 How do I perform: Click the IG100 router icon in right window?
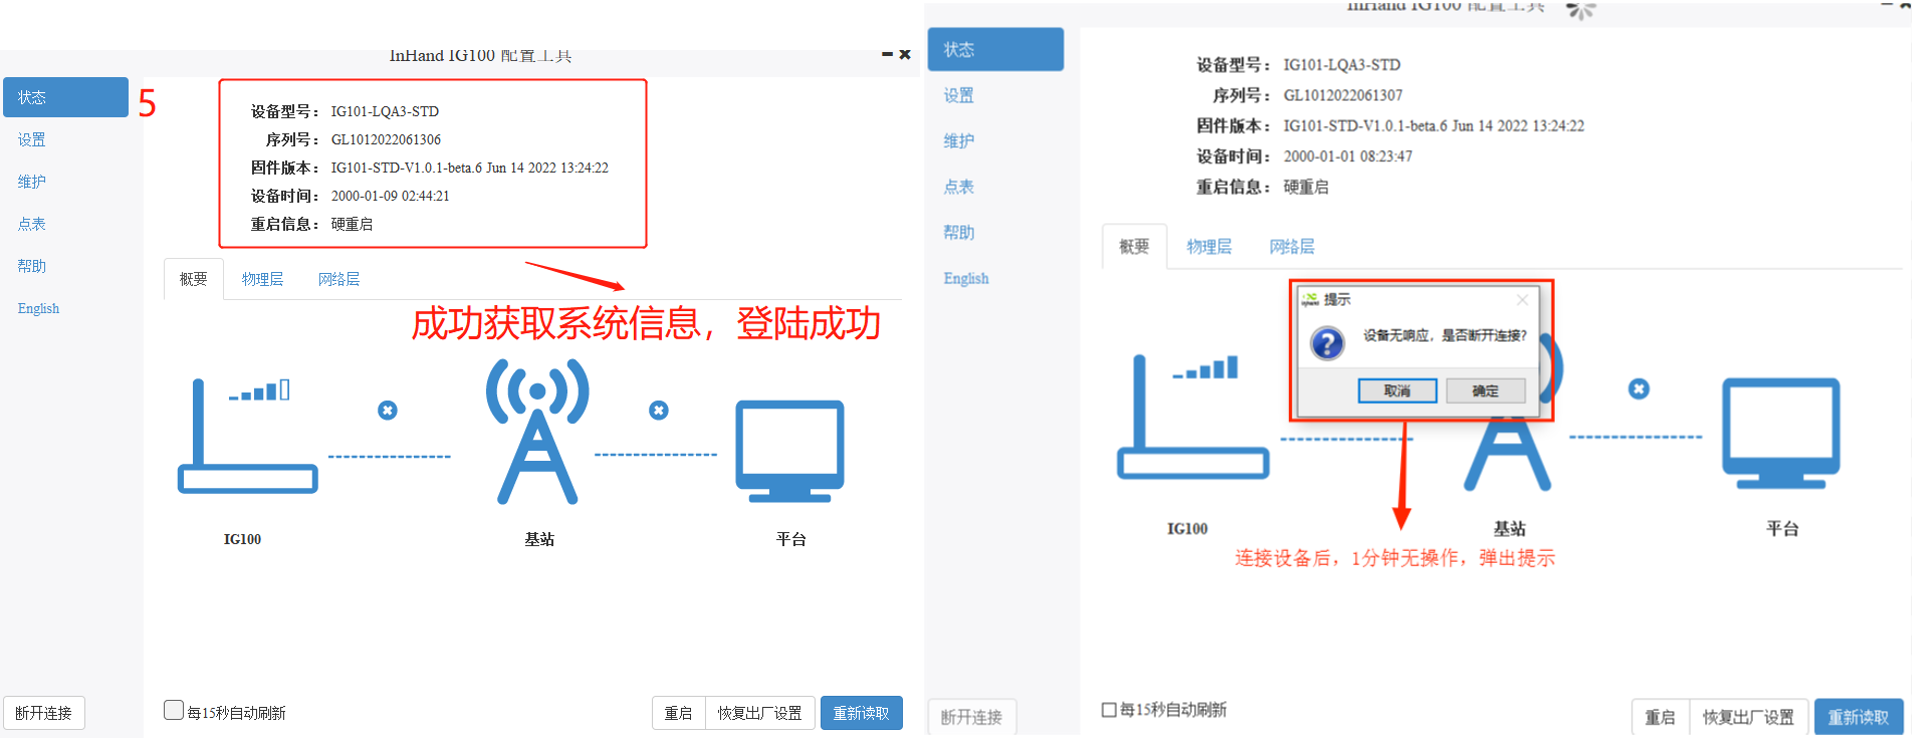tap(1192, 418)
